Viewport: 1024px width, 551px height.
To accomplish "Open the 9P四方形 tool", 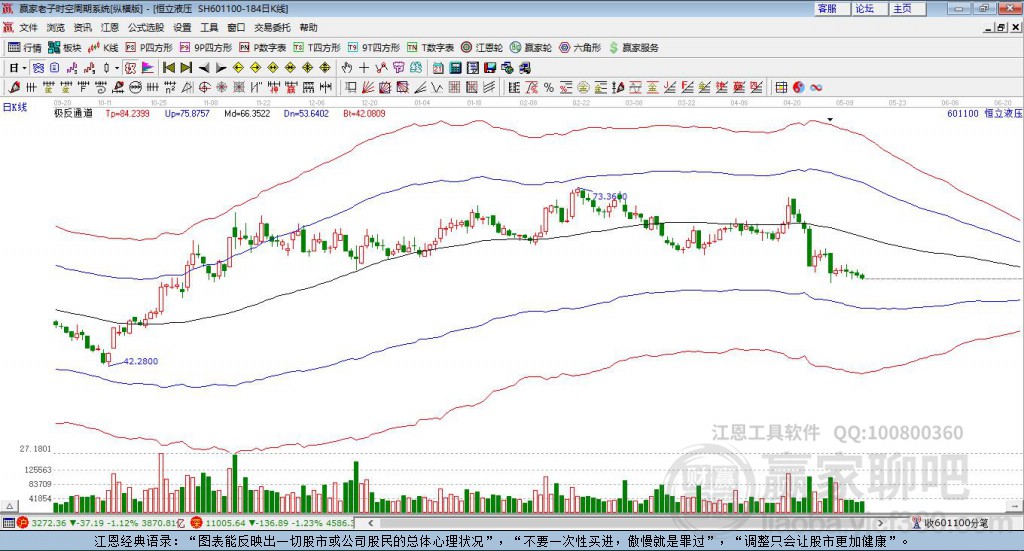I will tap(206, 48).
